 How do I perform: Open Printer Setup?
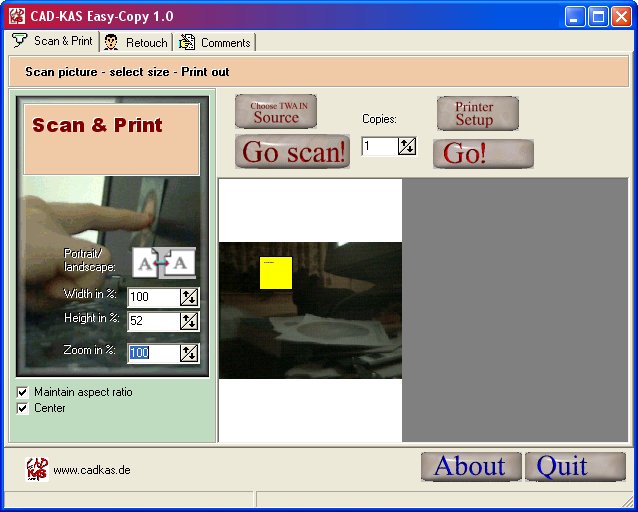point(477,113)
